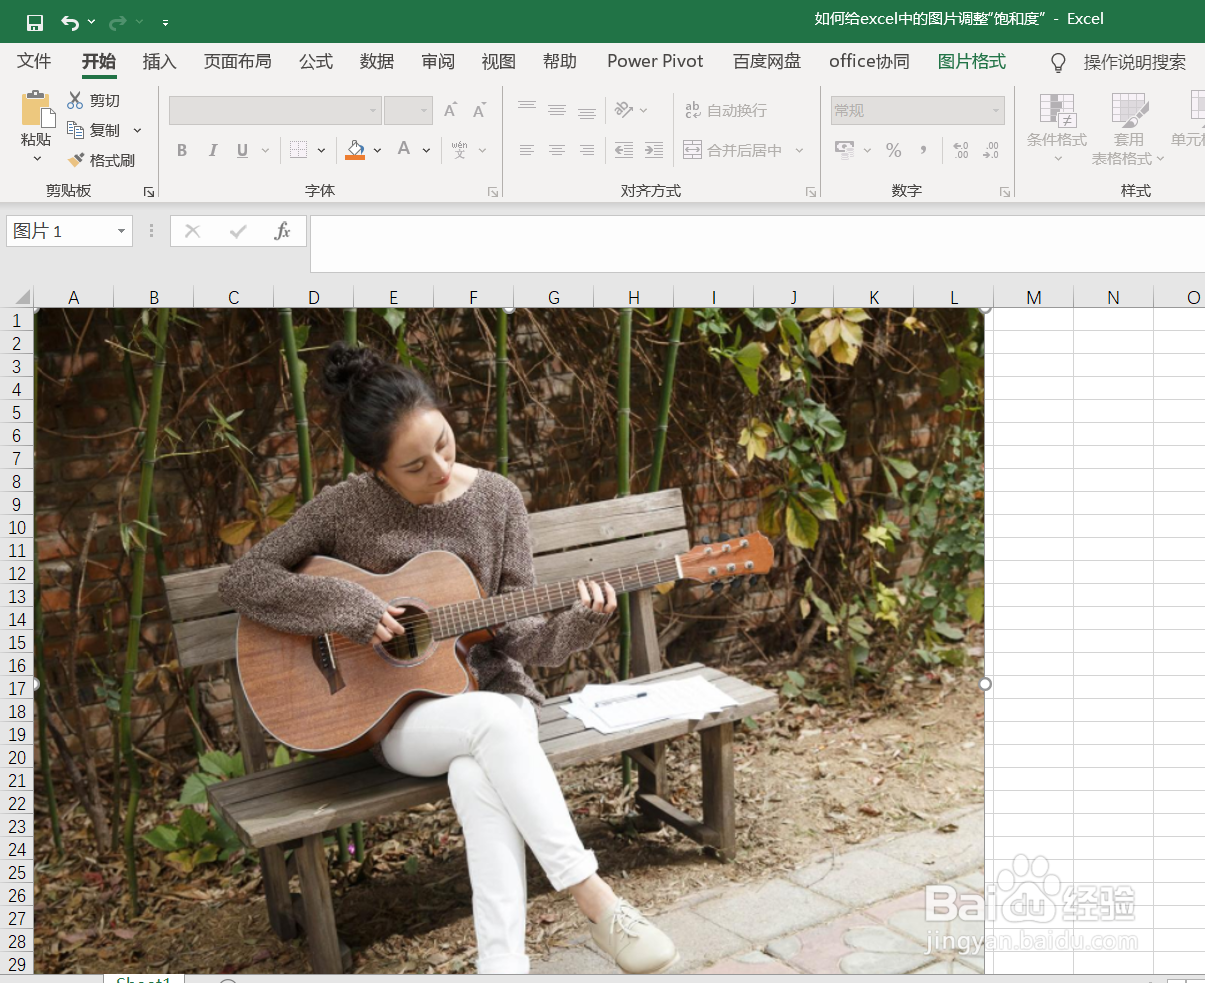Open the 文件 menu tab
The image size is (1205, 983).
[34, 61]
